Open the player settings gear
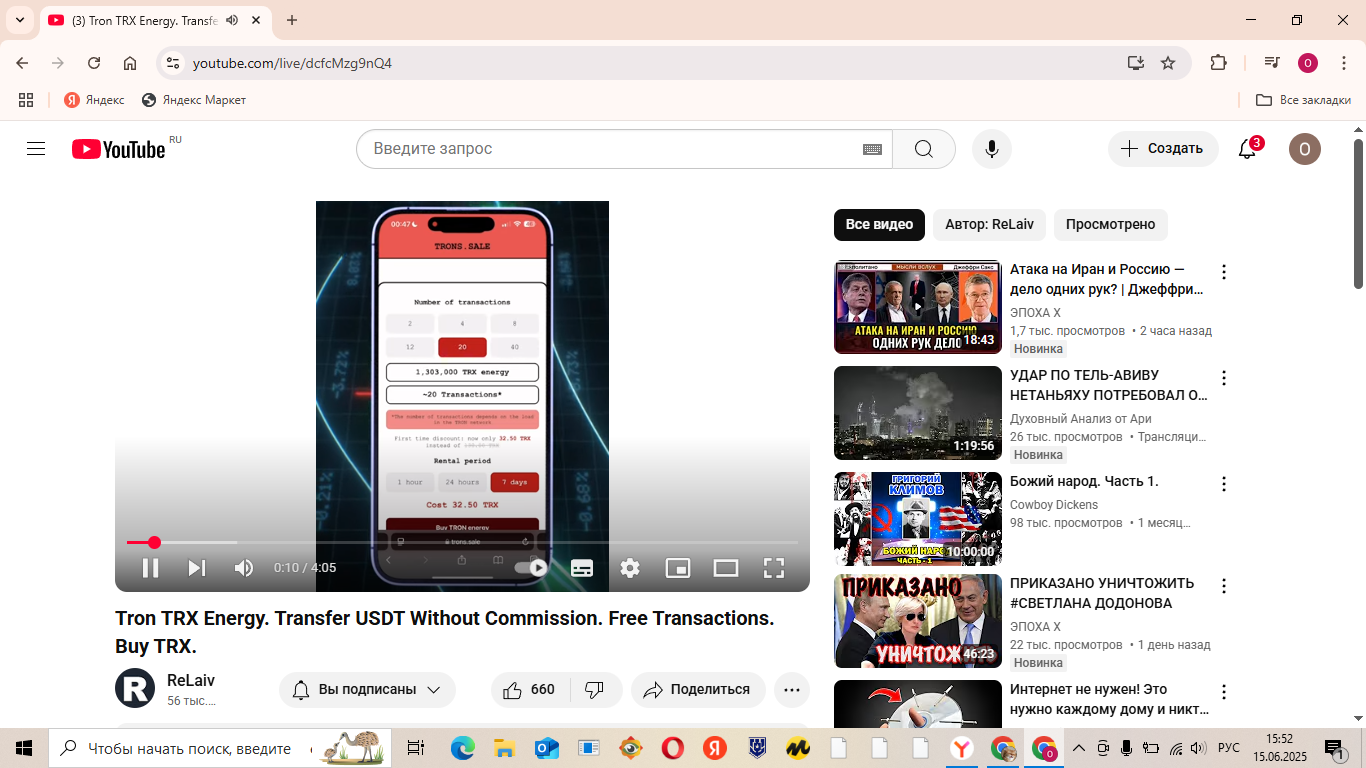 [630, 568]
